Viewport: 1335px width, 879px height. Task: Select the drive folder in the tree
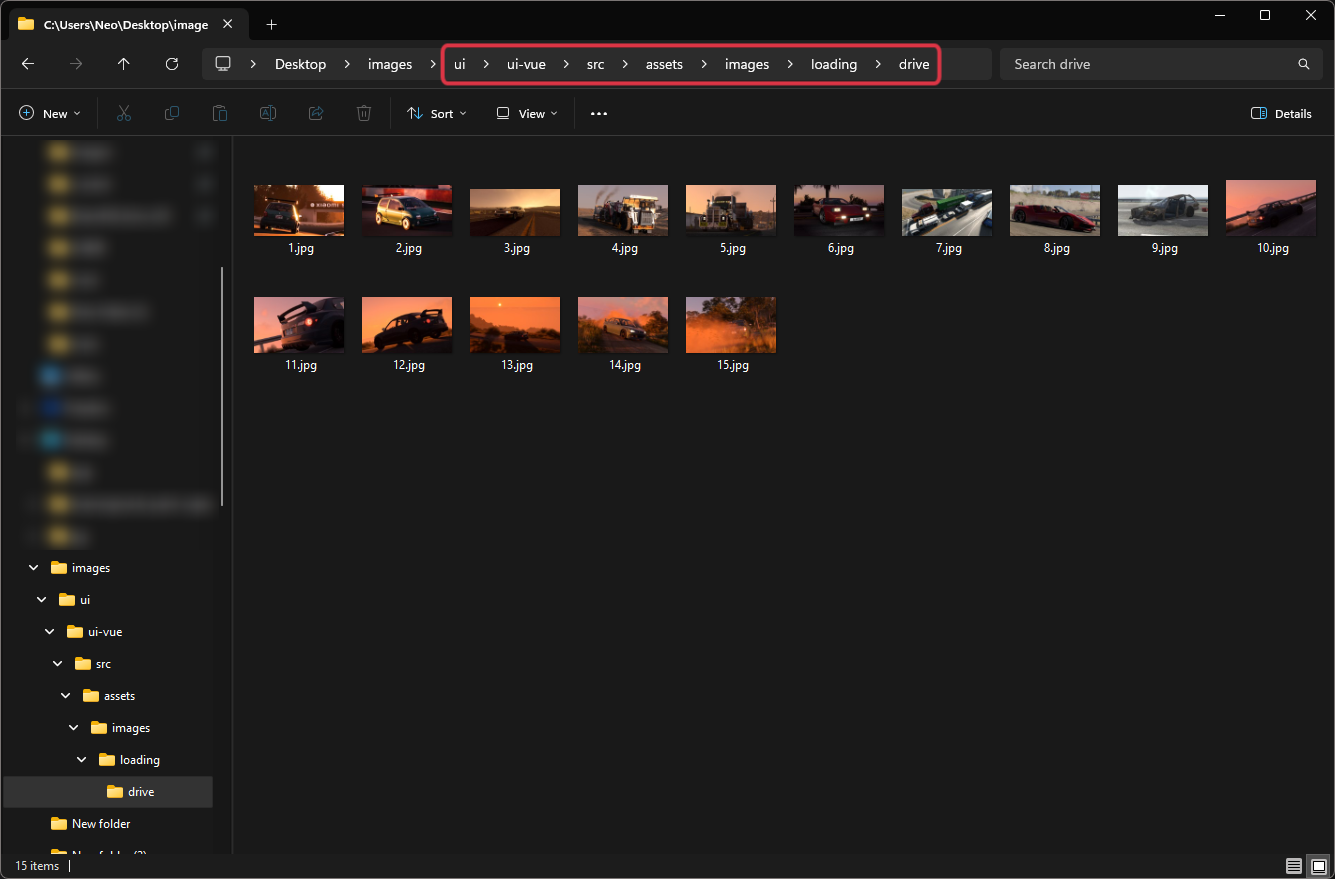pos(108,792)
